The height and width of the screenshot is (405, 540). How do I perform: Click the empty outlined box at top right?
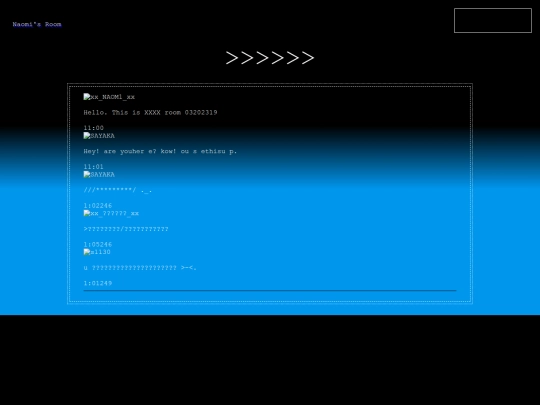click(x=493, y=20)
